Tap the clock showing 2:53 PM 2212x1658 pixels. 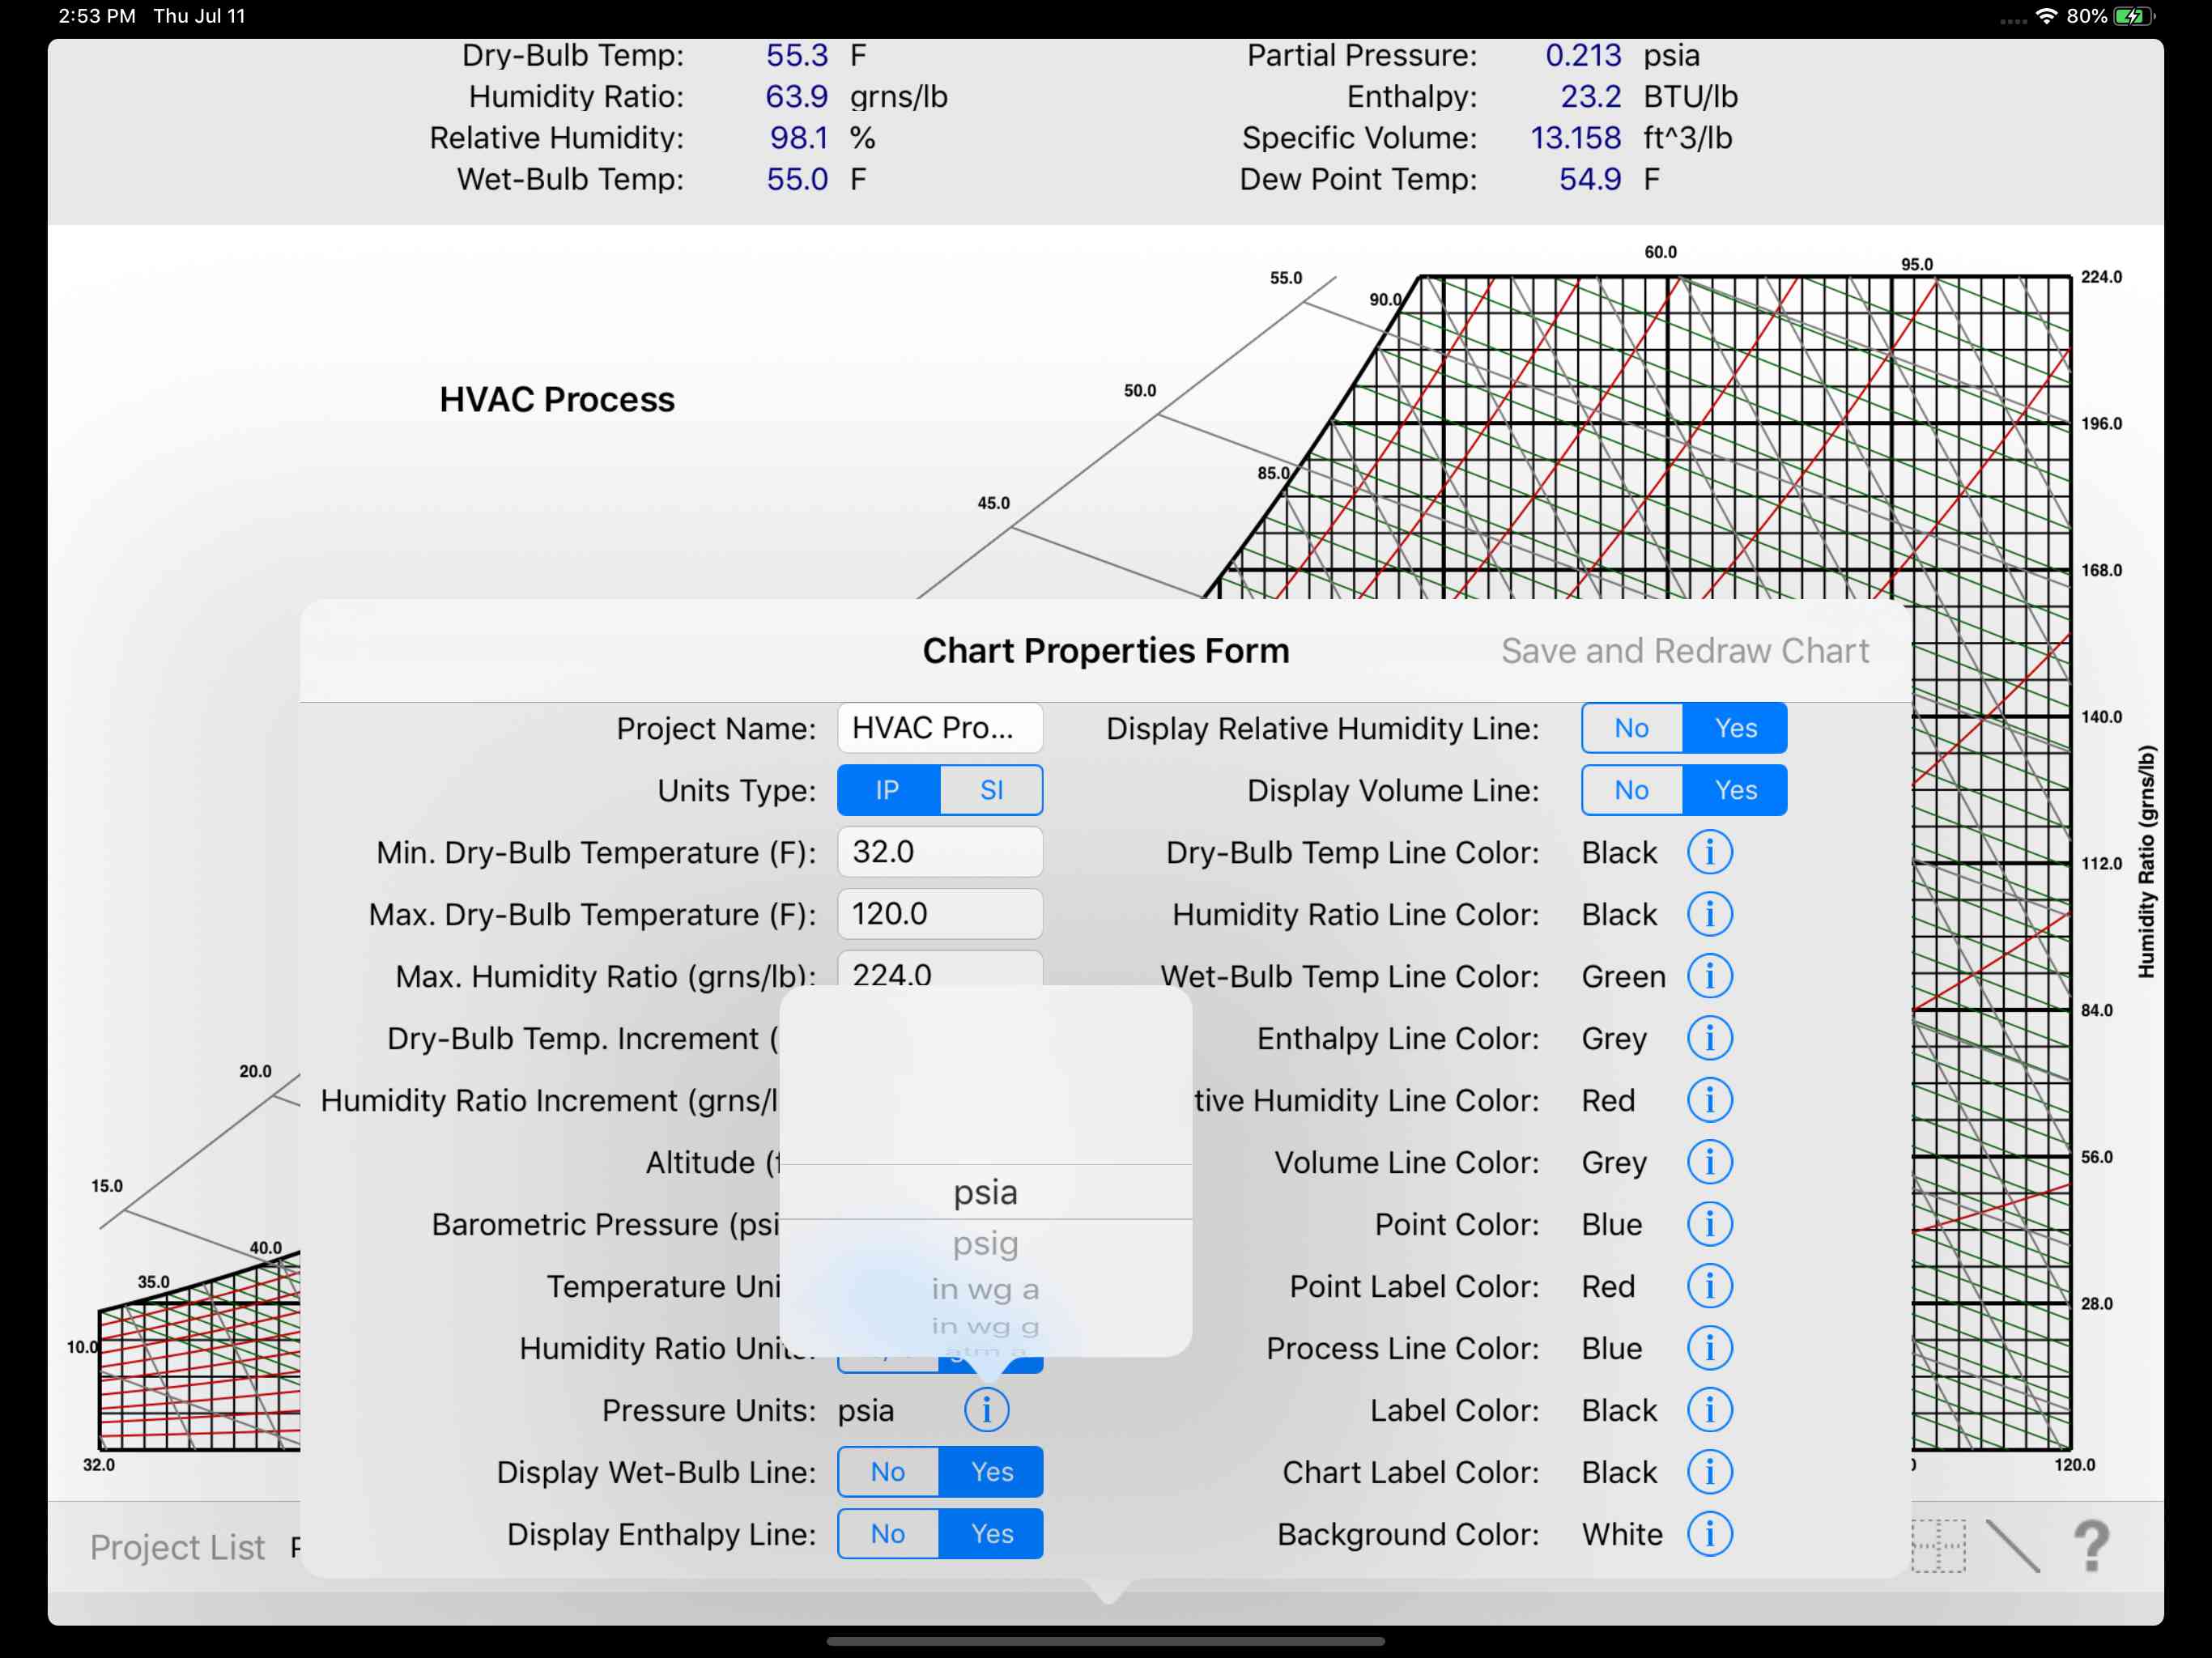click(x=97, y=16)
